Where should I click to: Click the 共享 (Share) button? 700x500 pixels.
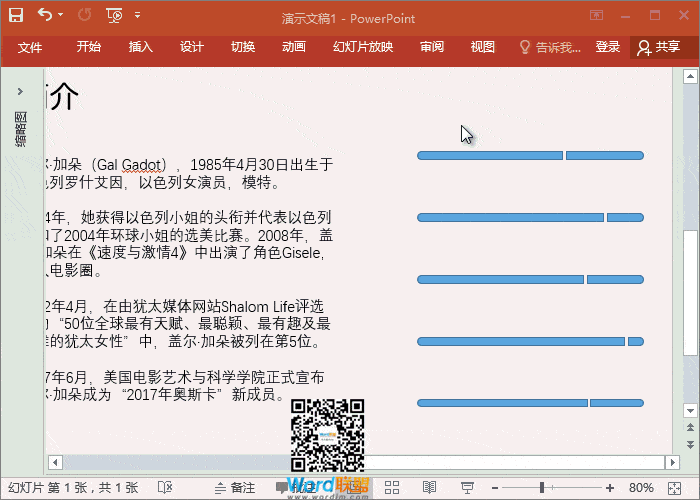click(658, 47)
